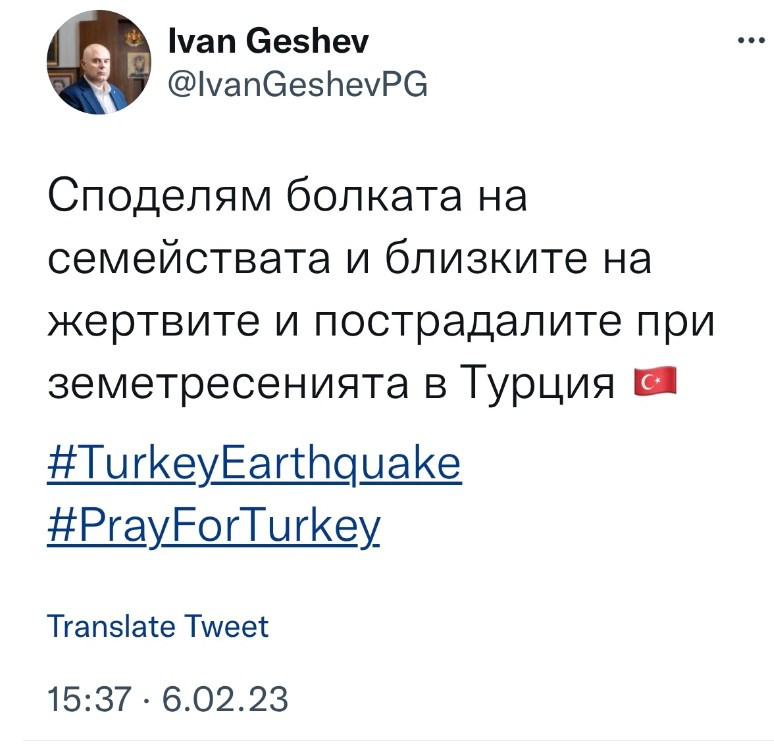Click Translate Tweet

(158, 626)
